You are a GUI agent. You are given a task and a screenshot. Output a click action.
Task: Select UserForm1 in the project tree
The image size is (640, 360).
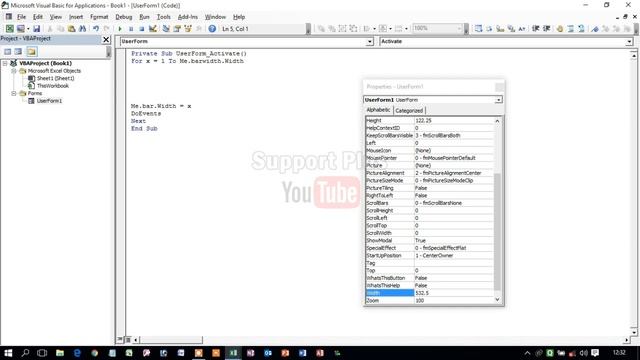(x=49, y=101)
